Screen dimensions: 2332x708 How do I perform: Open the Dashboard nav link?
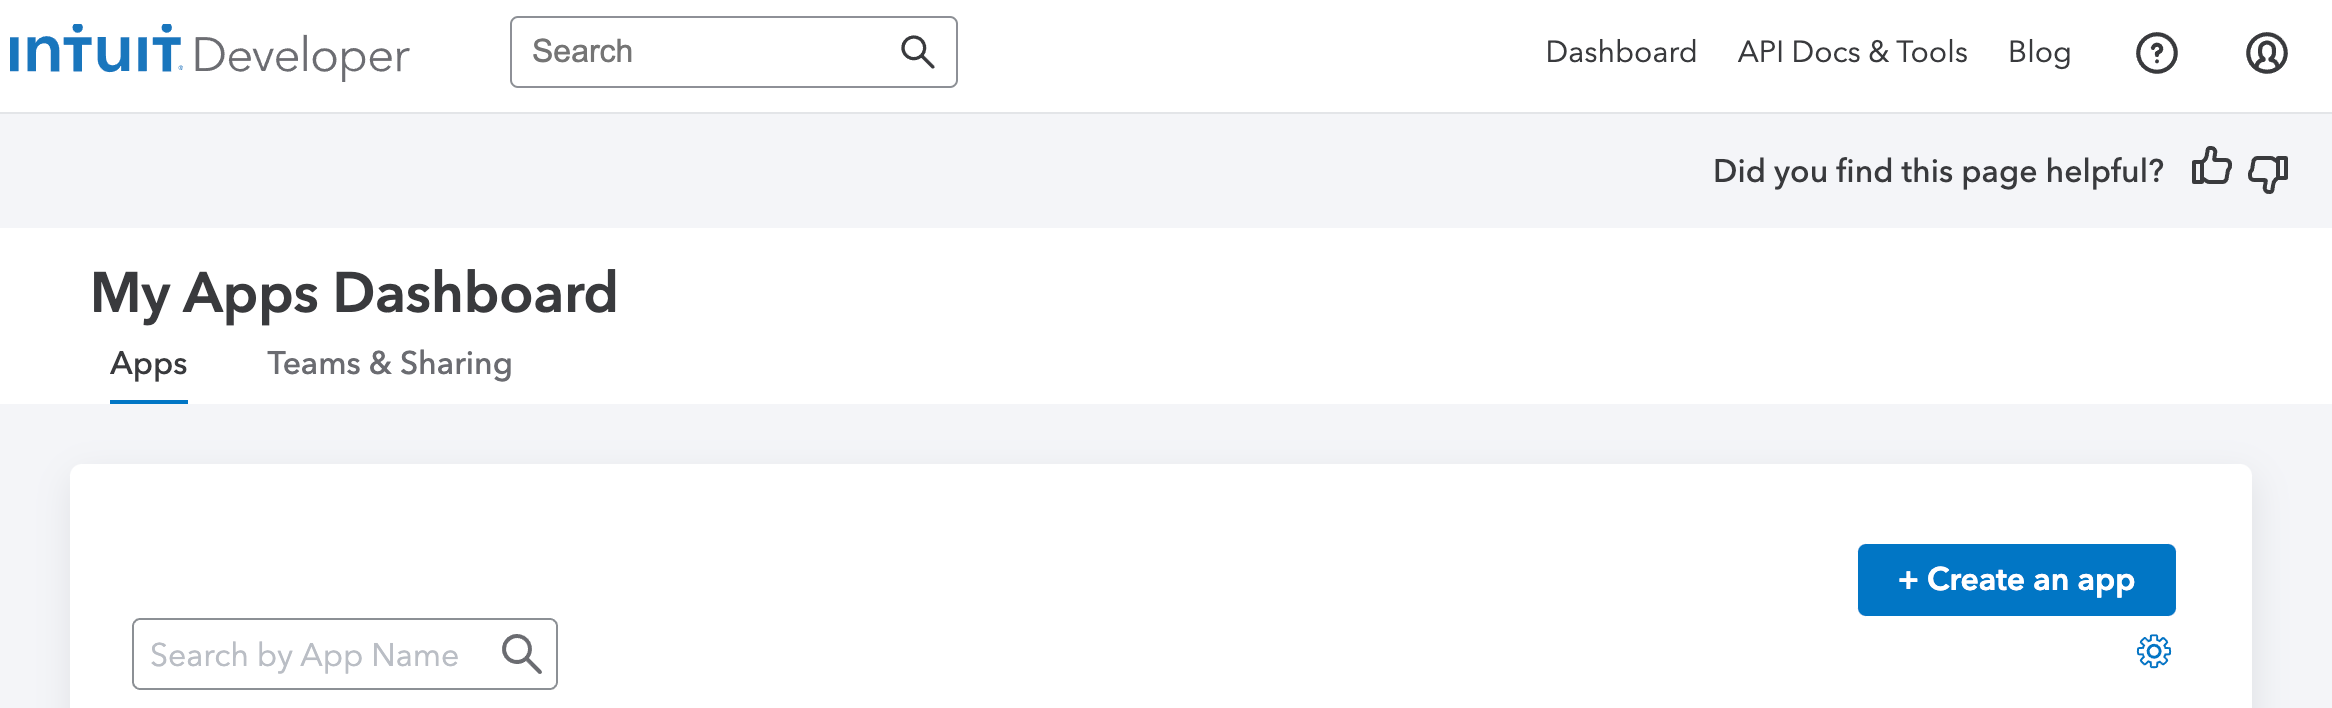[x=1621, y=52]
